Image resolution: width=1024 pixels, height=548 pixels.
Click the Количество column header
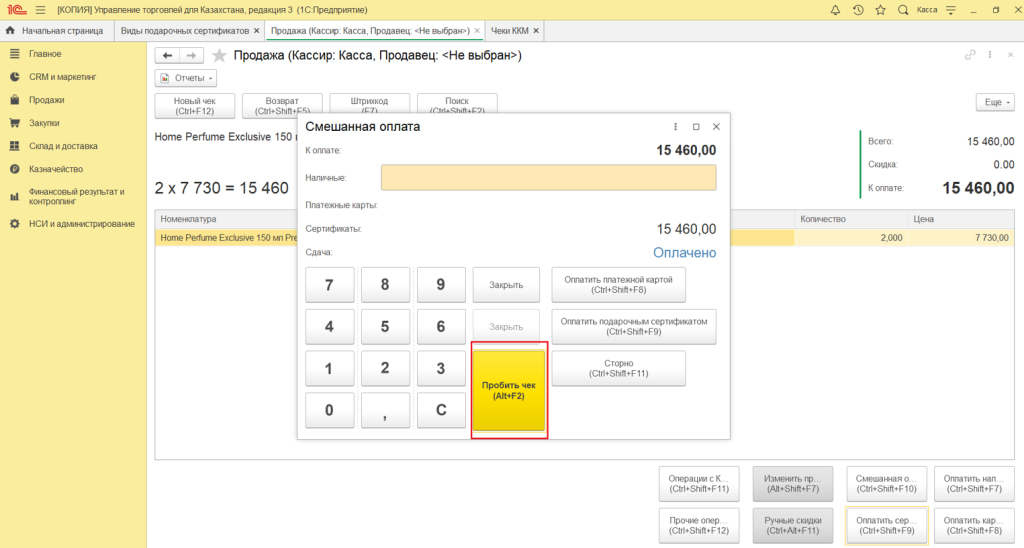point(851,219)
